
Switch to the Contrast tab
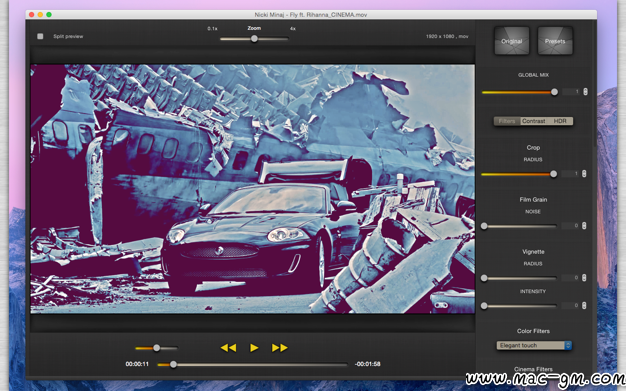533,121
